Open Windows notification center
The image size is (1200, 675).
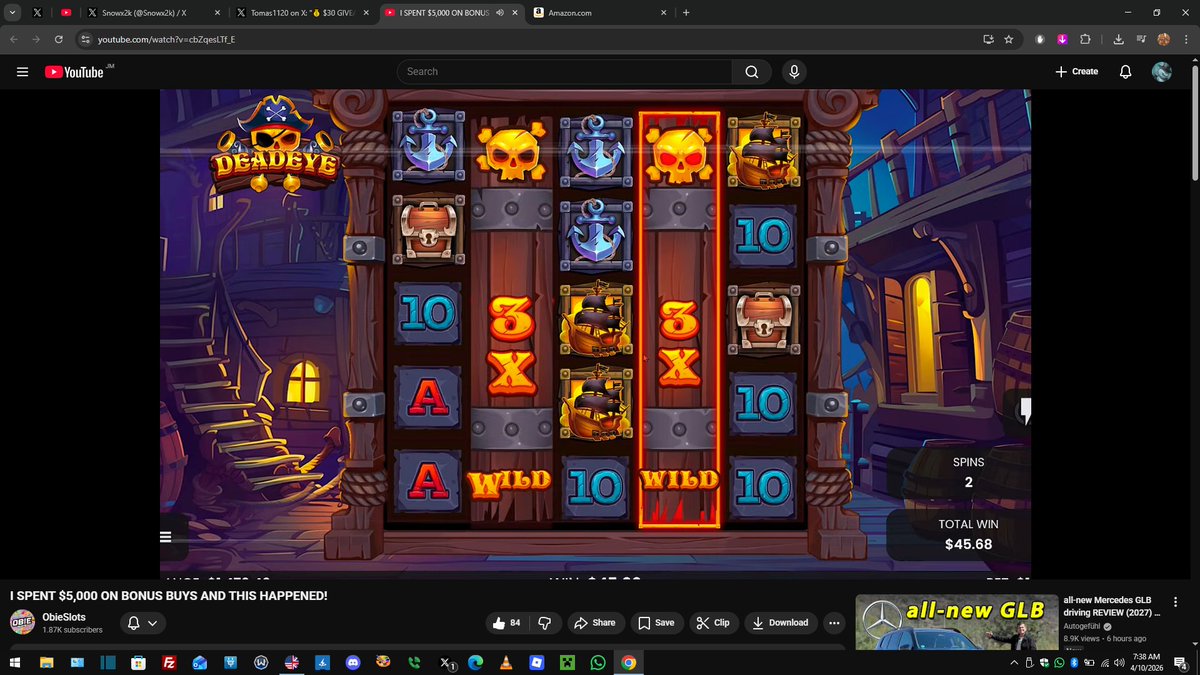1181,662
